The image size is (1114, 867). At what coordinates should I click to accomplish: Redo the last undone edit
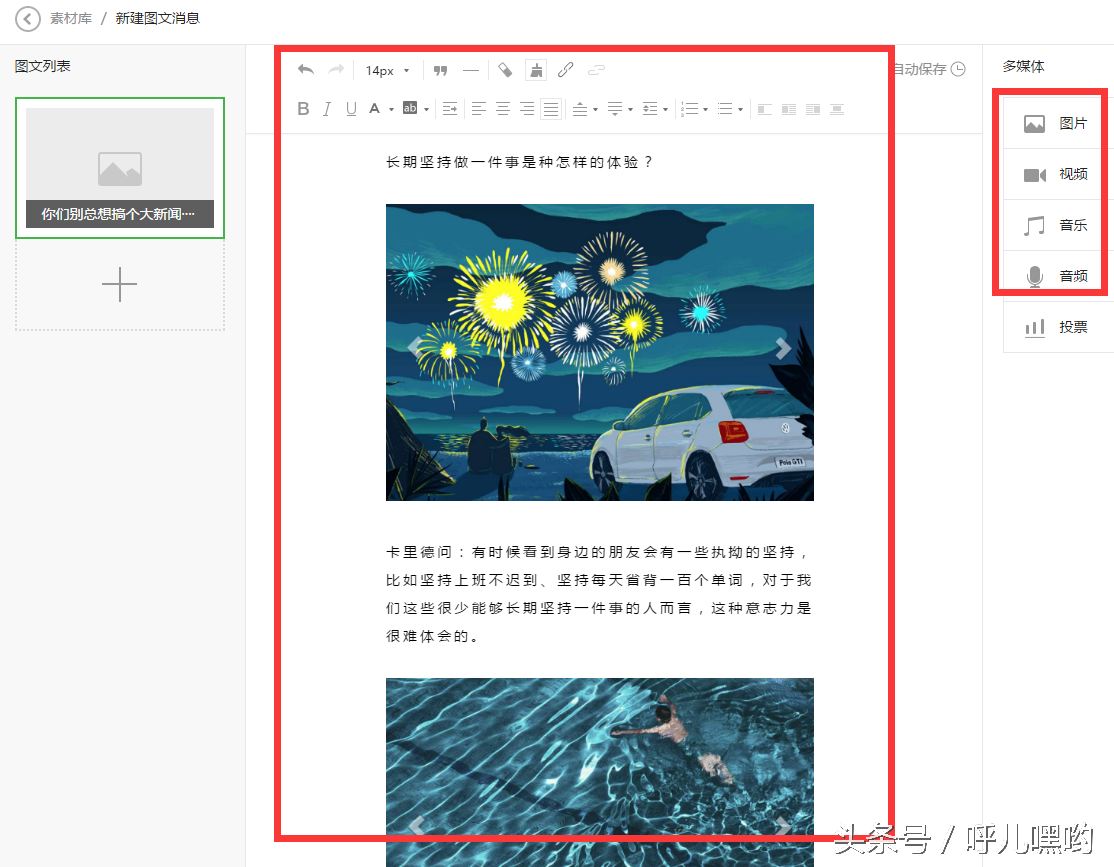point(336,70)
